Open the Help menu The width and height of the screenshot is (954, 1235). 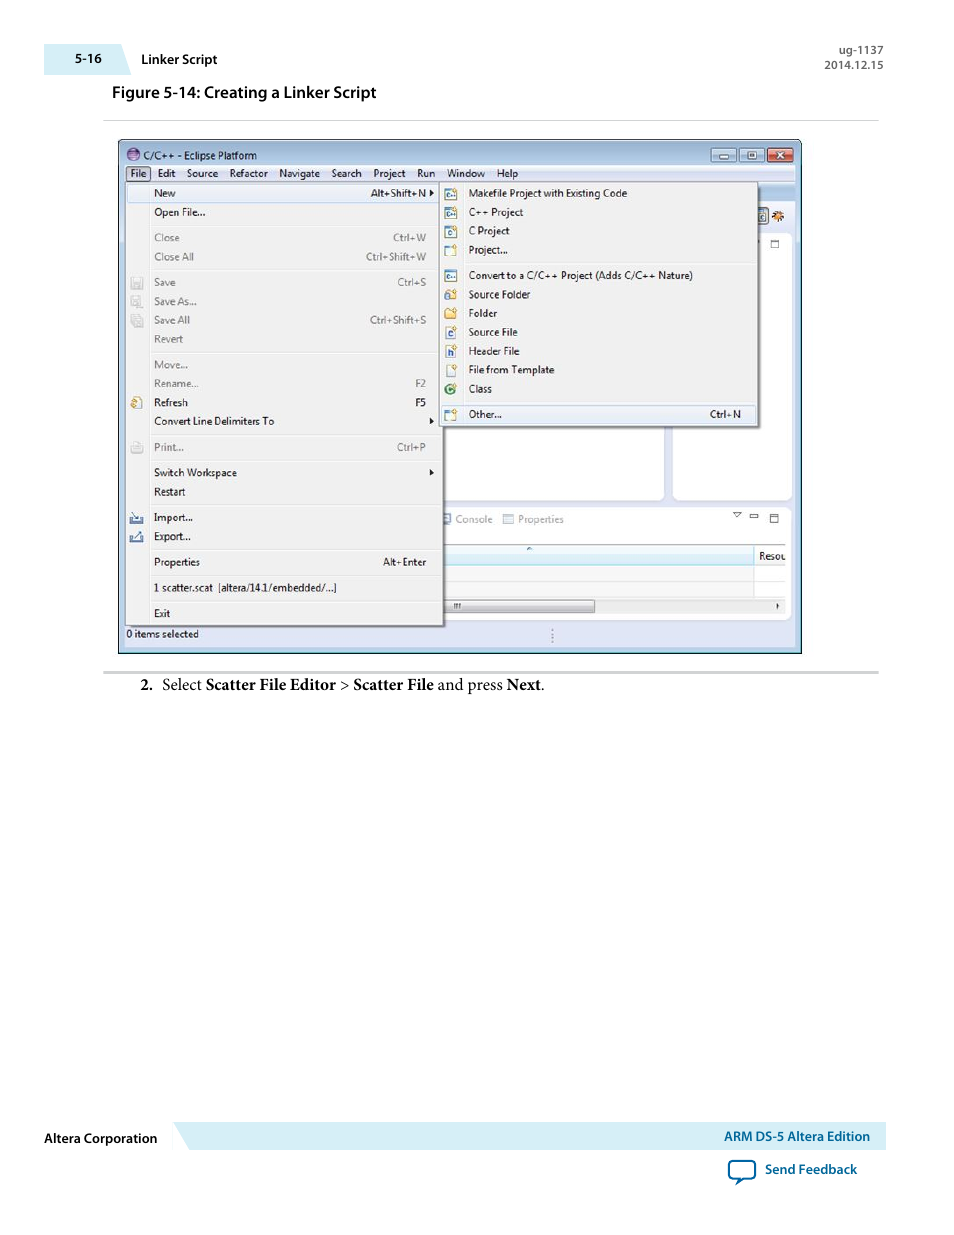coord(508,174)
